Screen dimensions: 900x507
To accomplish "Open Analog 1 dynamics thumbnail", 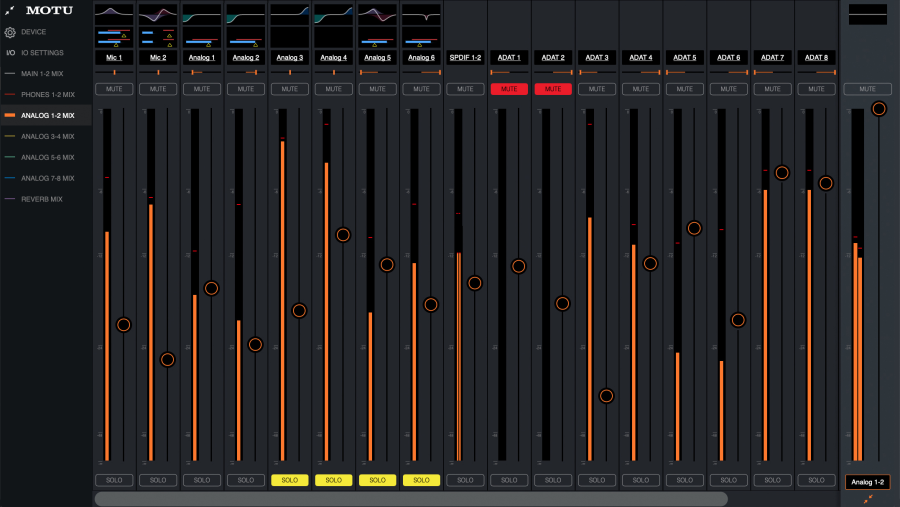I will point(202,37).
